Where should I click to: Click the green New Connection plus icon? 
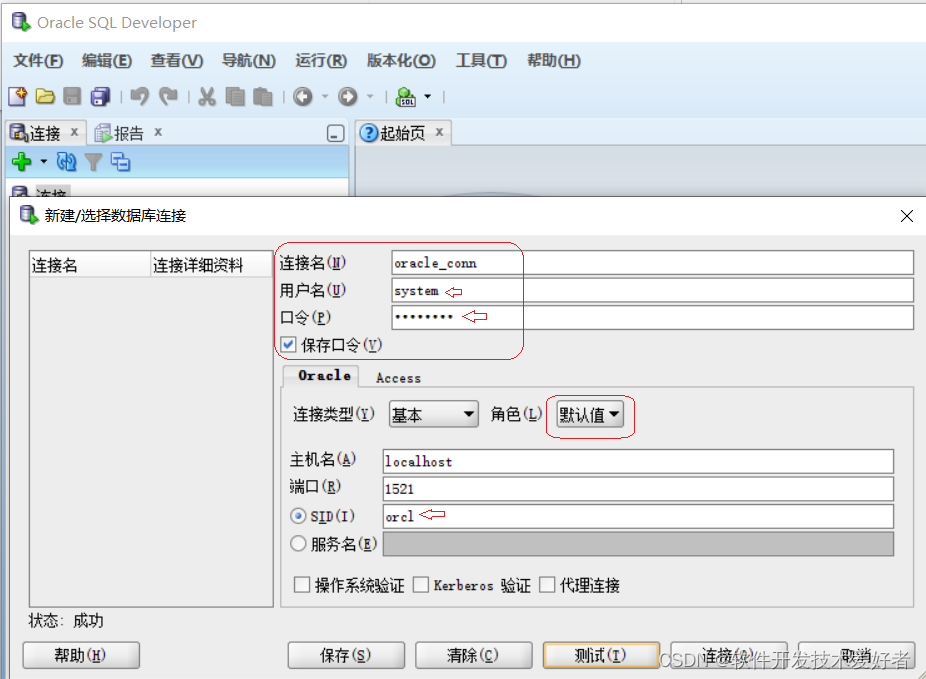[x=22, y=161]
